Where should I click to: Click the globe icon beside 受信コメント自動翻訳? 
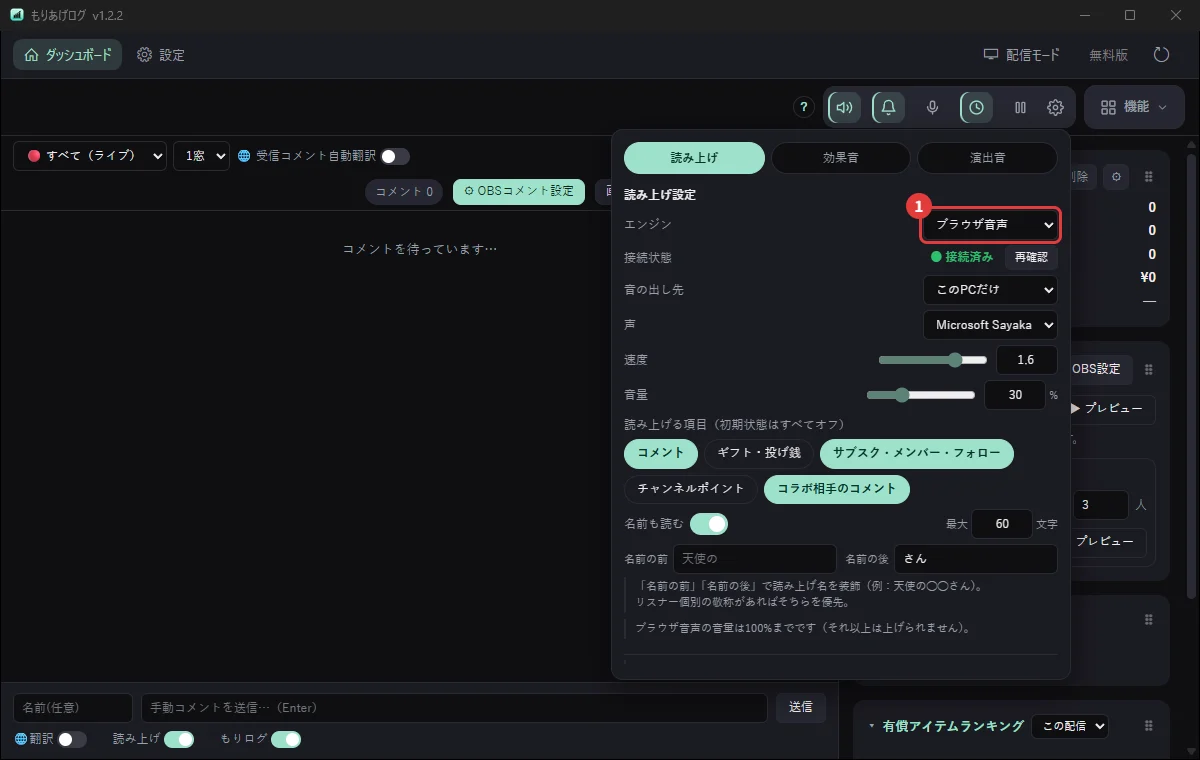point(244,156)
